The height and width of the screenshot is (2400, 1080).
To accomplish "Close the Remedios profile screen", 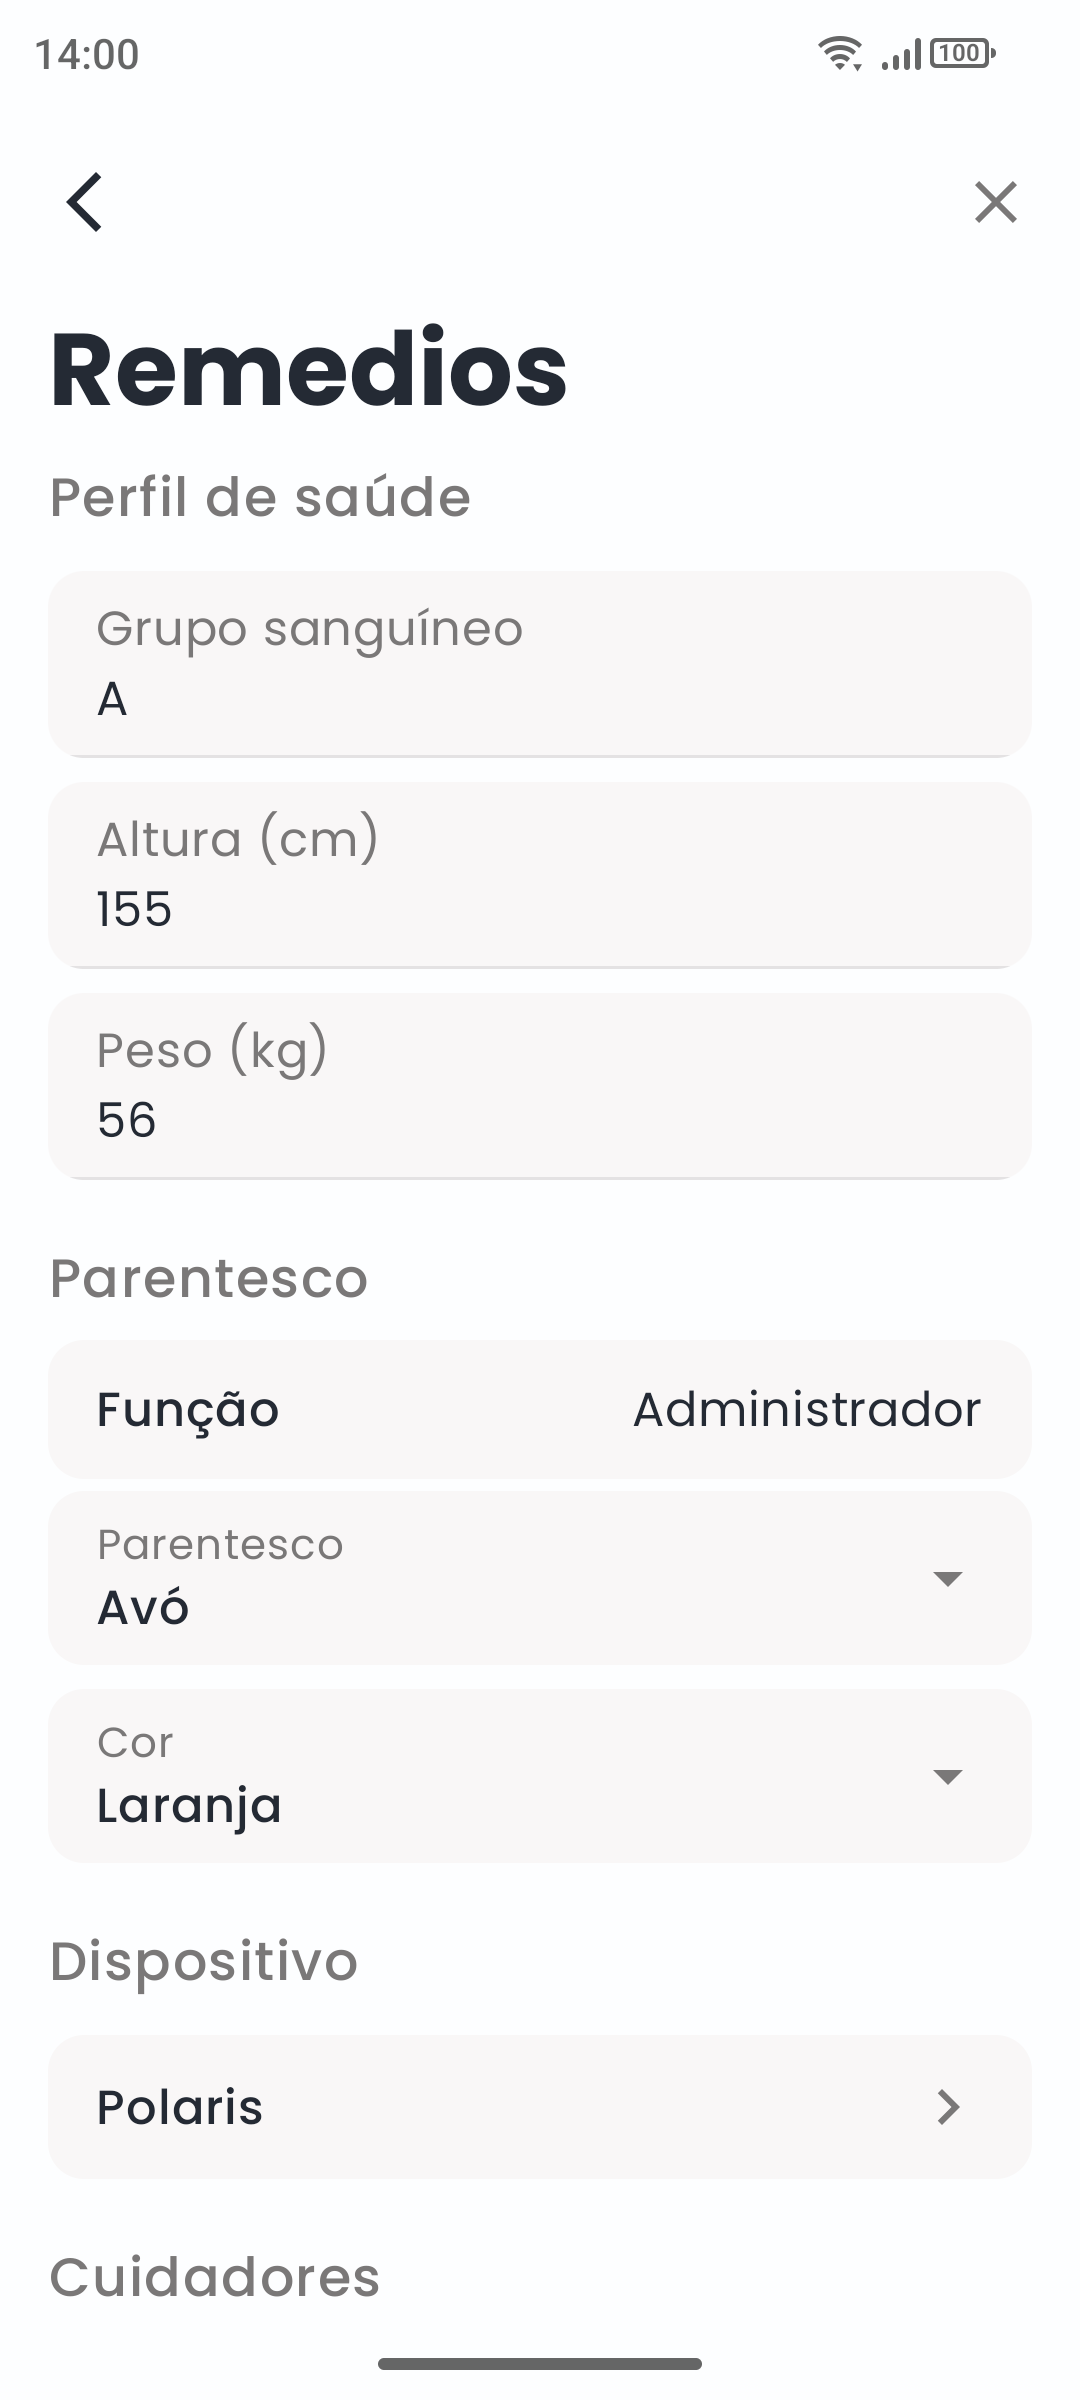I will 996,202.
